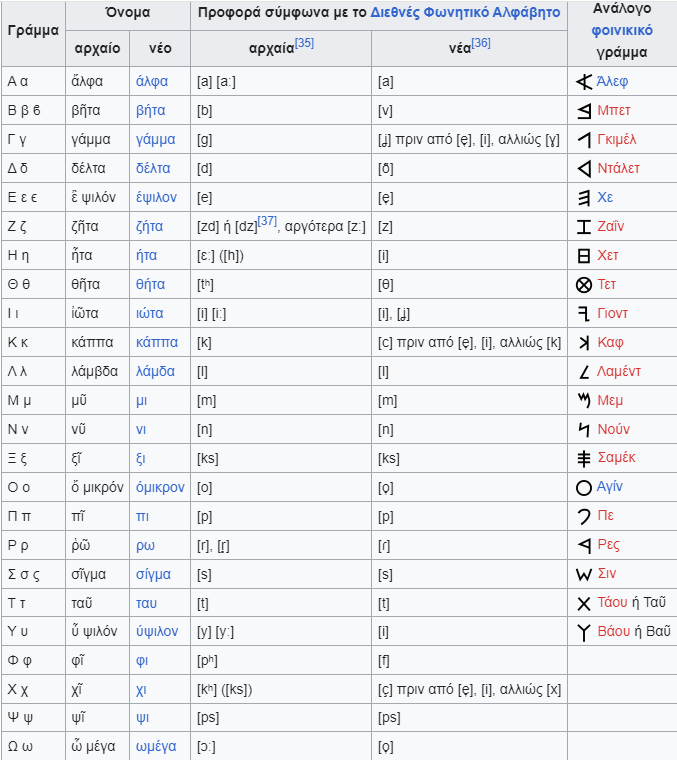Open the όμικρον link

(160, 487)
